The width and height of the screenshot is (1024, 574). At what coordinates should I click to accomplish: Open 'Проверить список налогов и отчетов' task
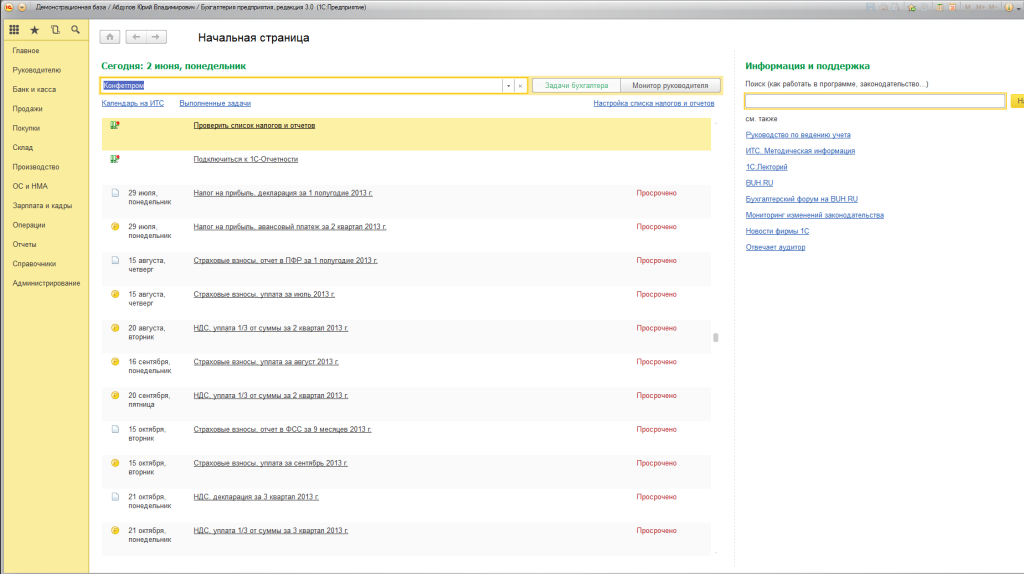[254, 125]
